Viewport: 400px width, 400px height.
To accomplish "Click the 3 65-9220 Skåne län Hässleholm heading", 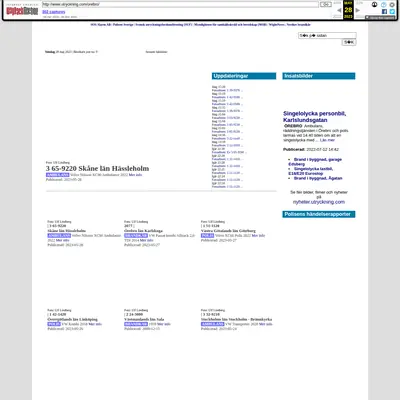I will coord(97,168).
